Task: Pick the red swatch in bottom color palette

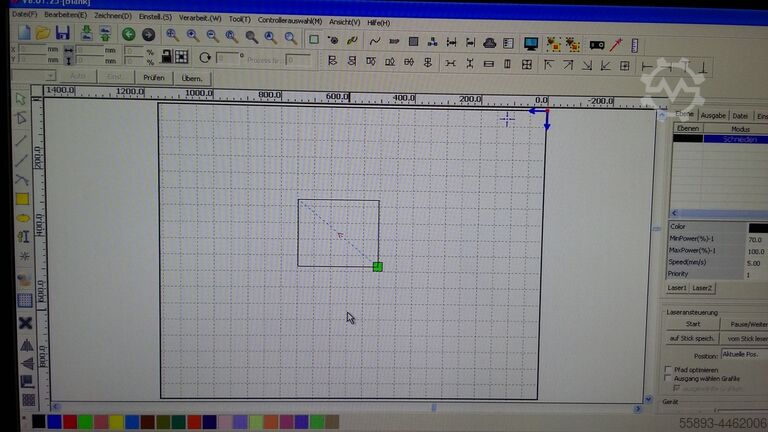Action: point(70,422)
